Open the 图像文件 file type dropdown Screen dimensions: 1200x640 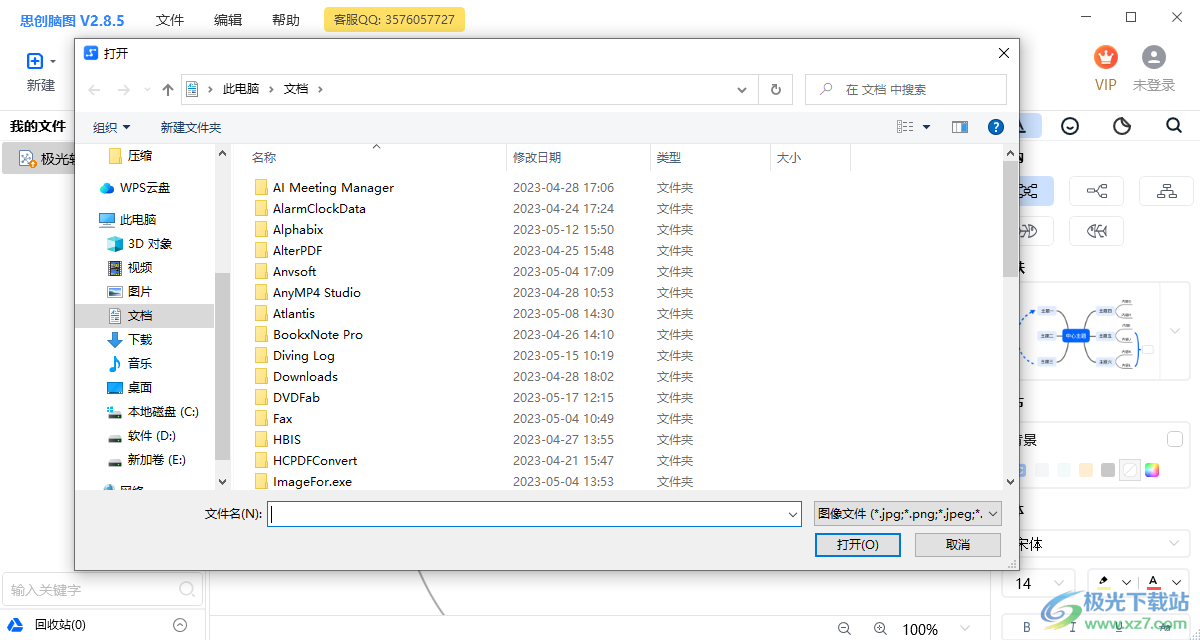coord(908,514)
